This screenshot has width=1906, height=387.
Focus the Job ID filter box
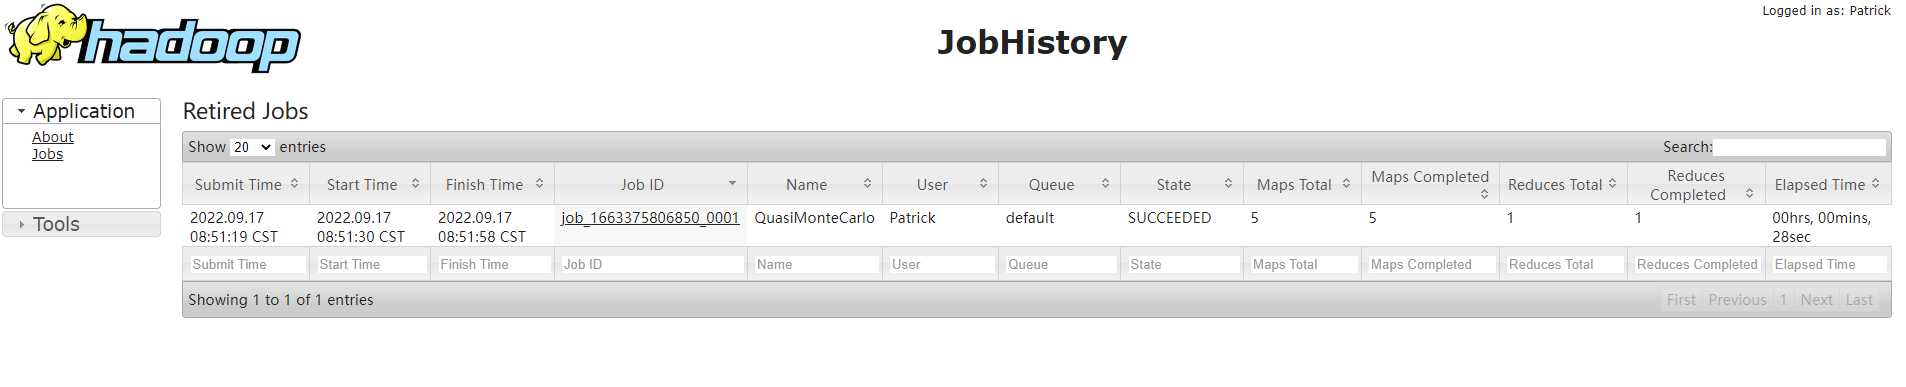[652, 265]
